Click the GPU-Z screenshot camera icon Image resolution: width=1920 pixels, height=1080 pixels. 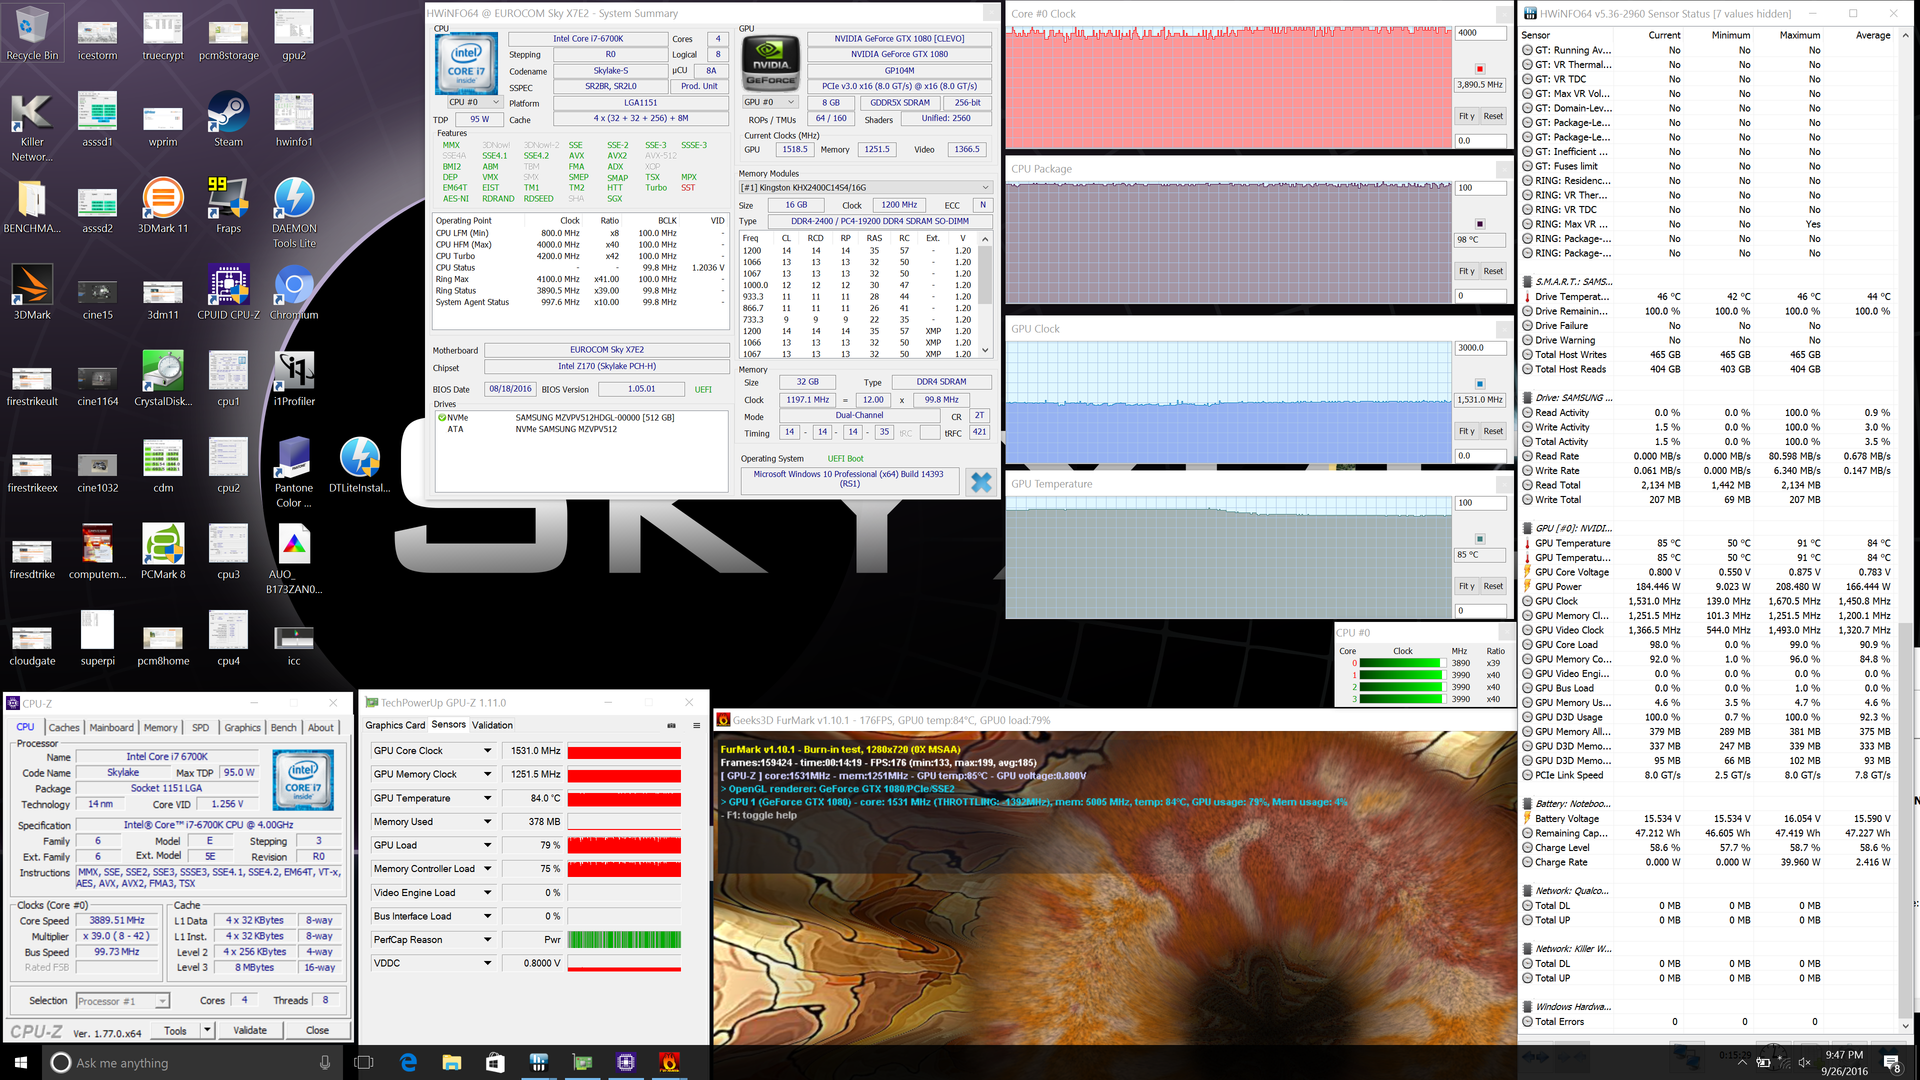(x=671, y=725)
